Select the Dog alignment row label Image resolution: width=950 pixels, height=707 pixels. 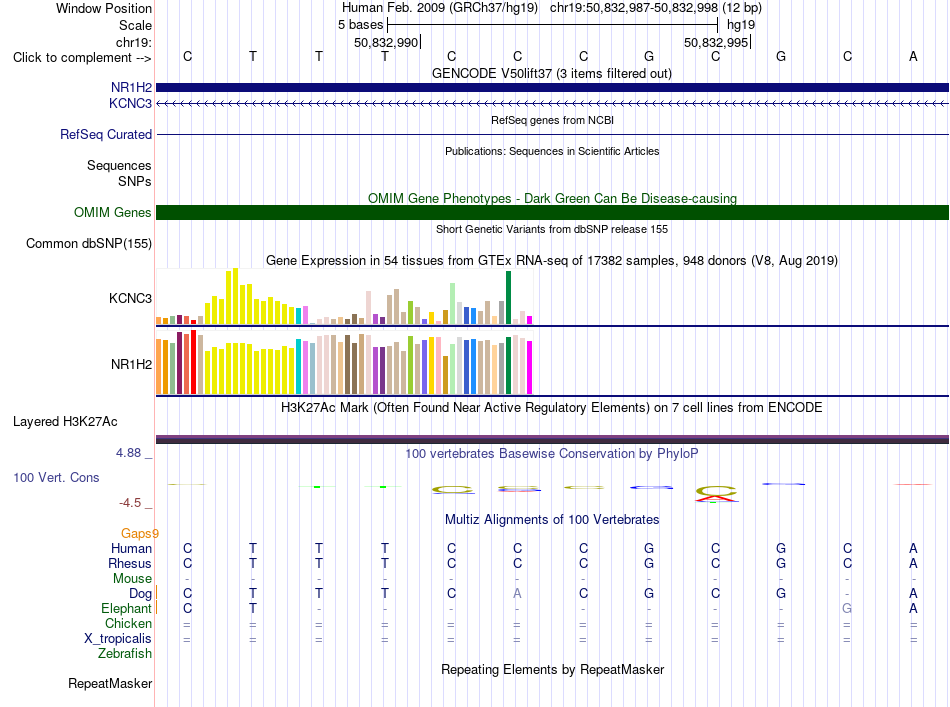140,594
